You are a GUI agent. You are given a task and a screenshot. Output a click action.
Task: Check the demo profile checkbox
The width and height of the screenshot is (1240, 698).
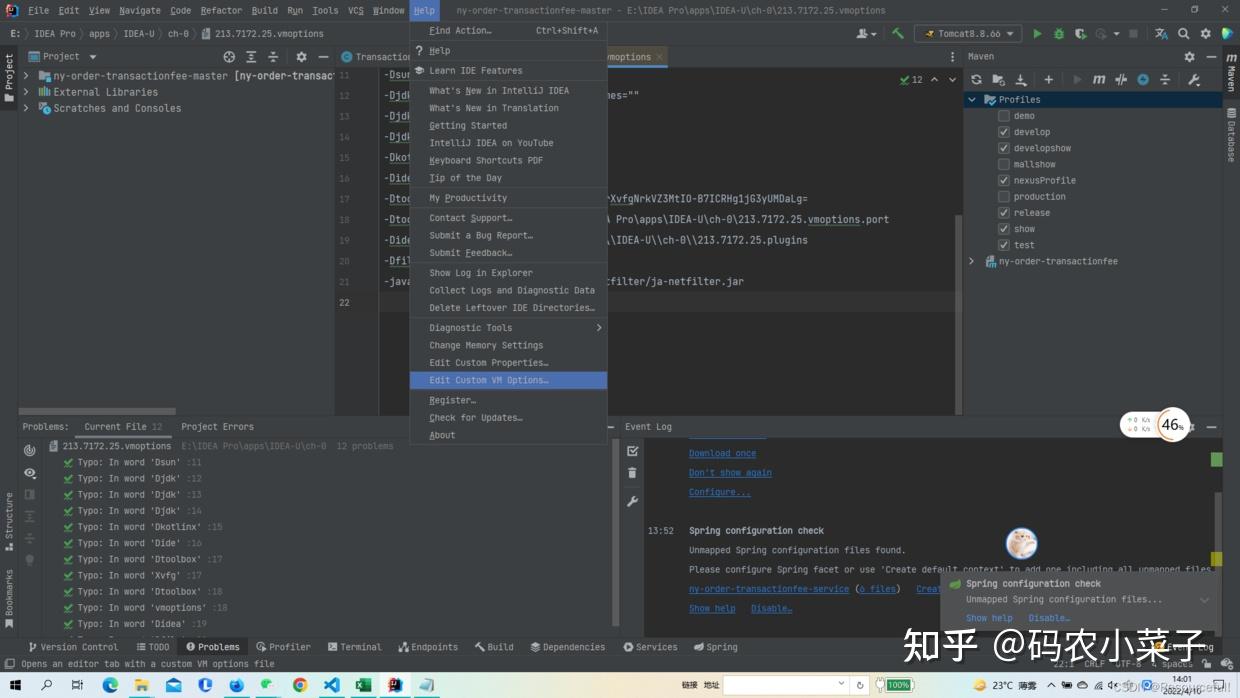click(x=1003, y=115)
